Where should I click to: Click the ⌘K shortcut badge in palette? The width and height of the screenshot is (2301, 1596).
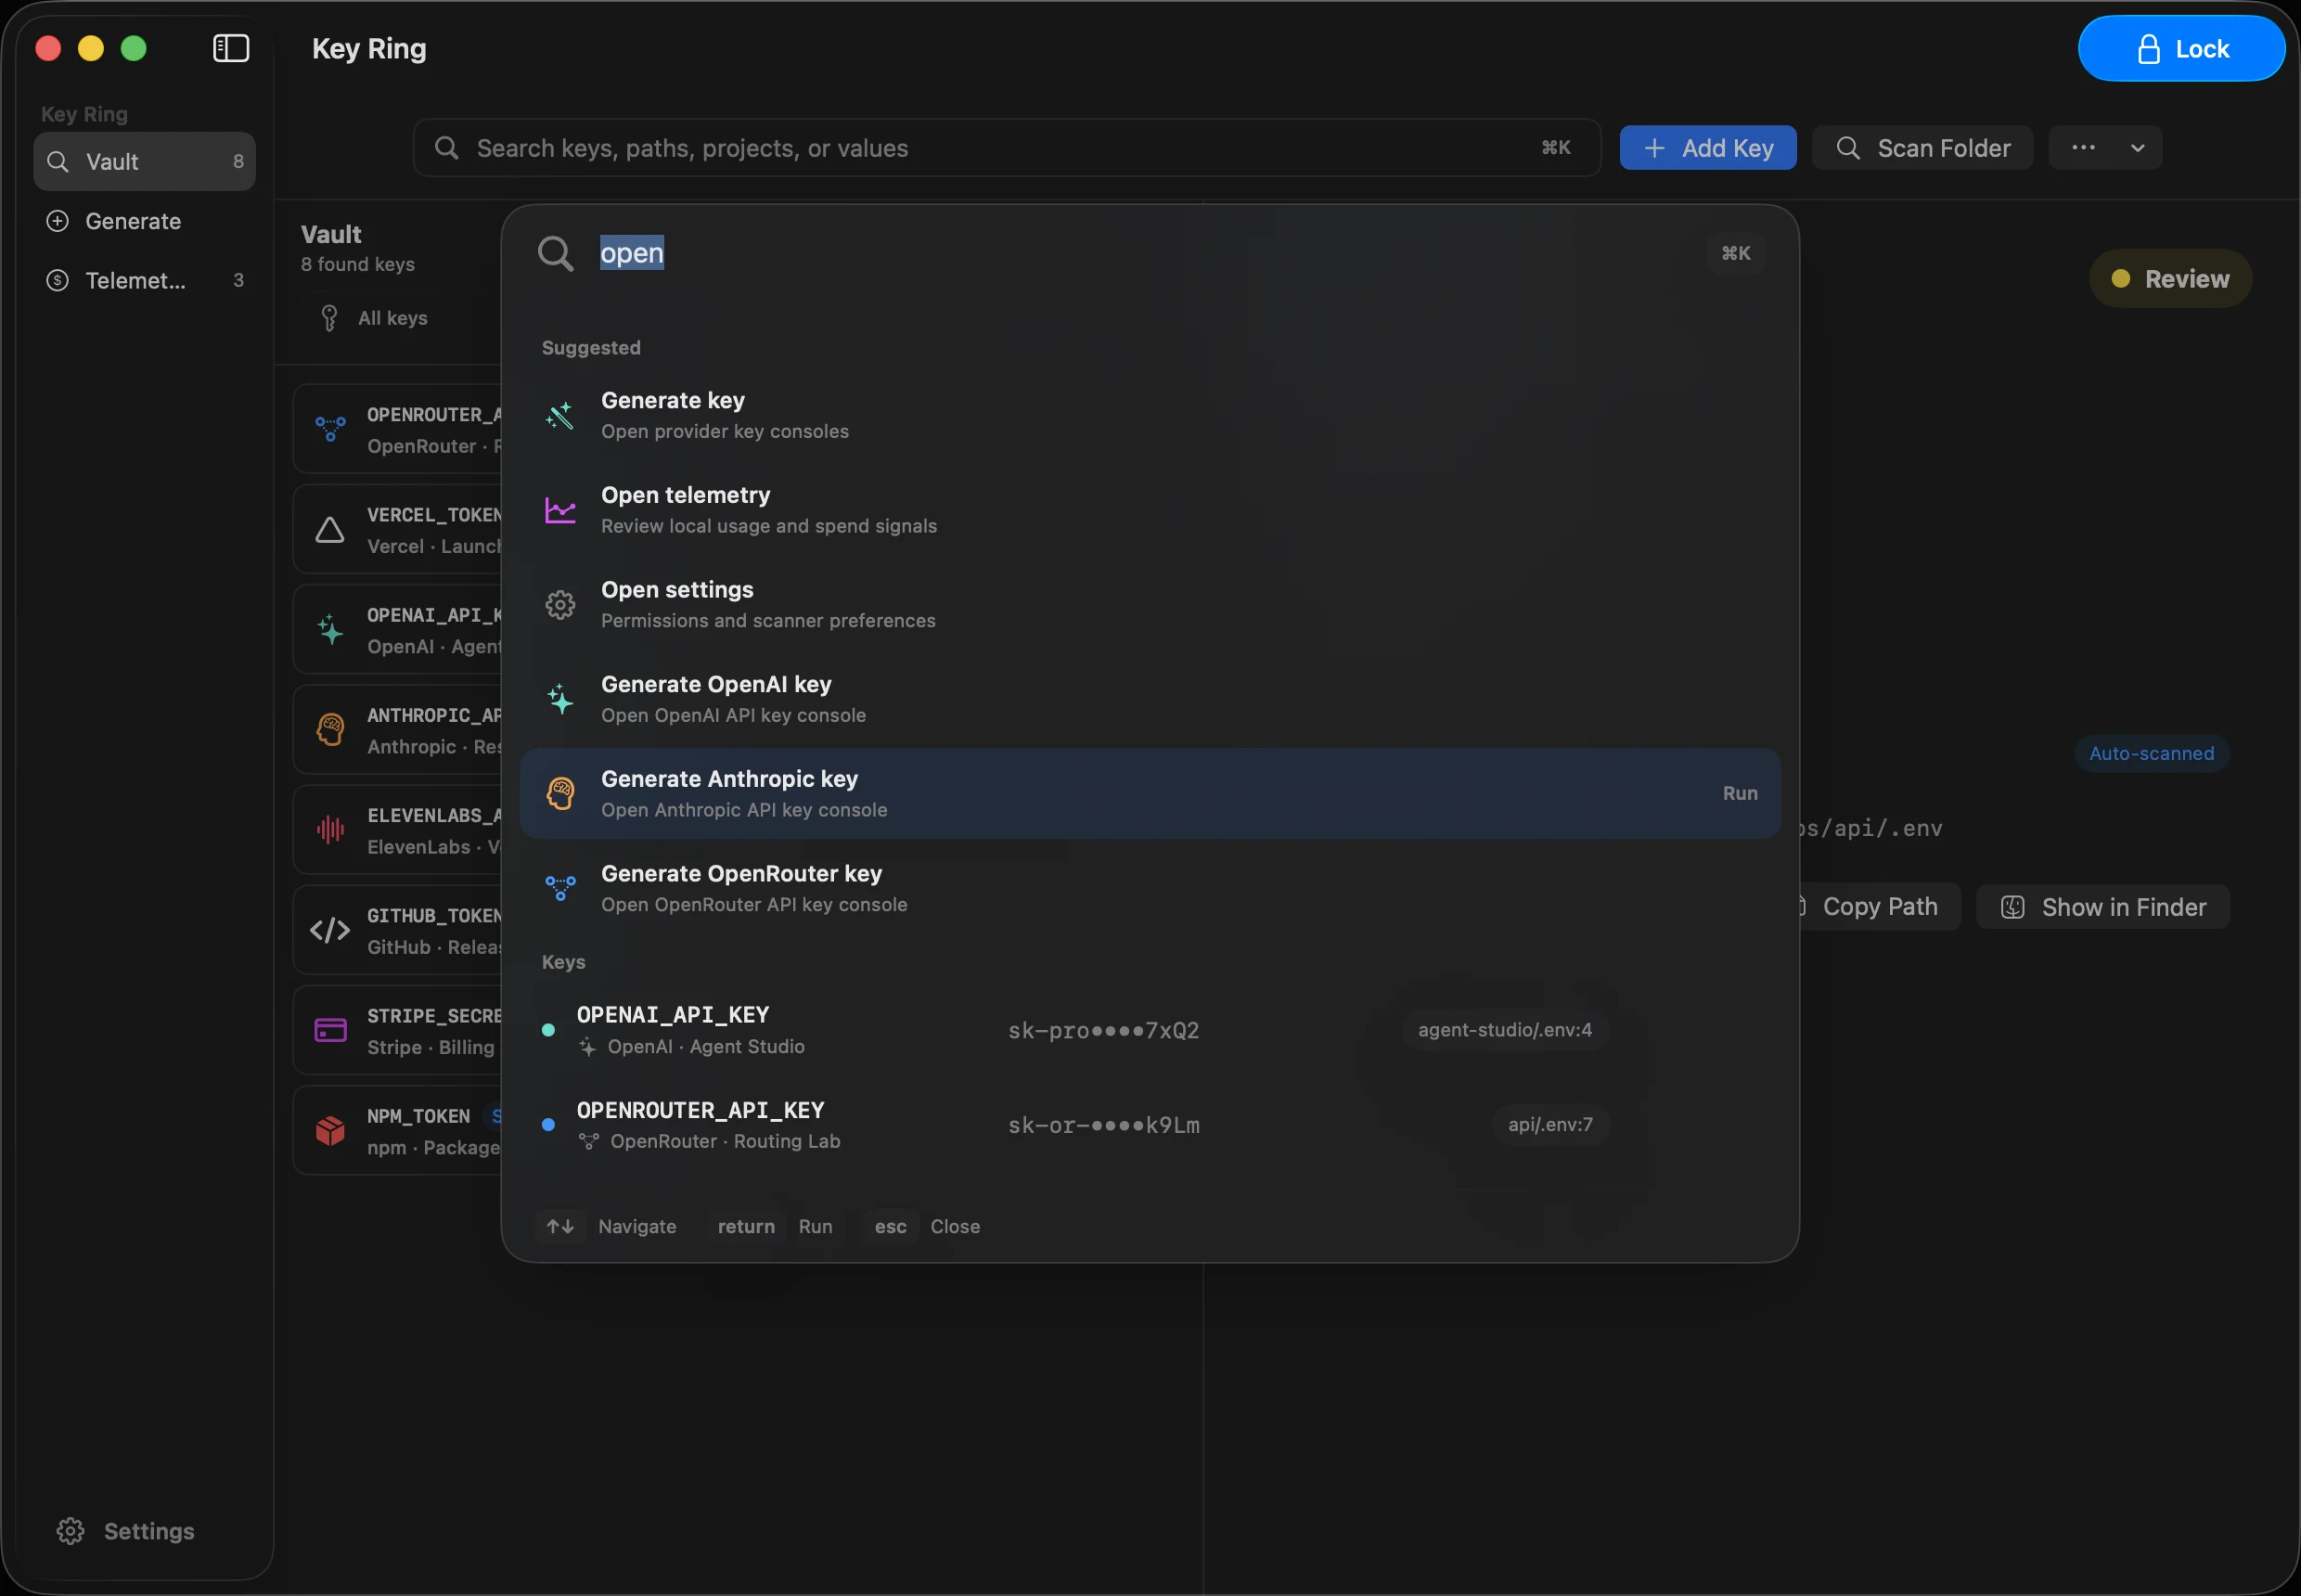click(1735, 253)
